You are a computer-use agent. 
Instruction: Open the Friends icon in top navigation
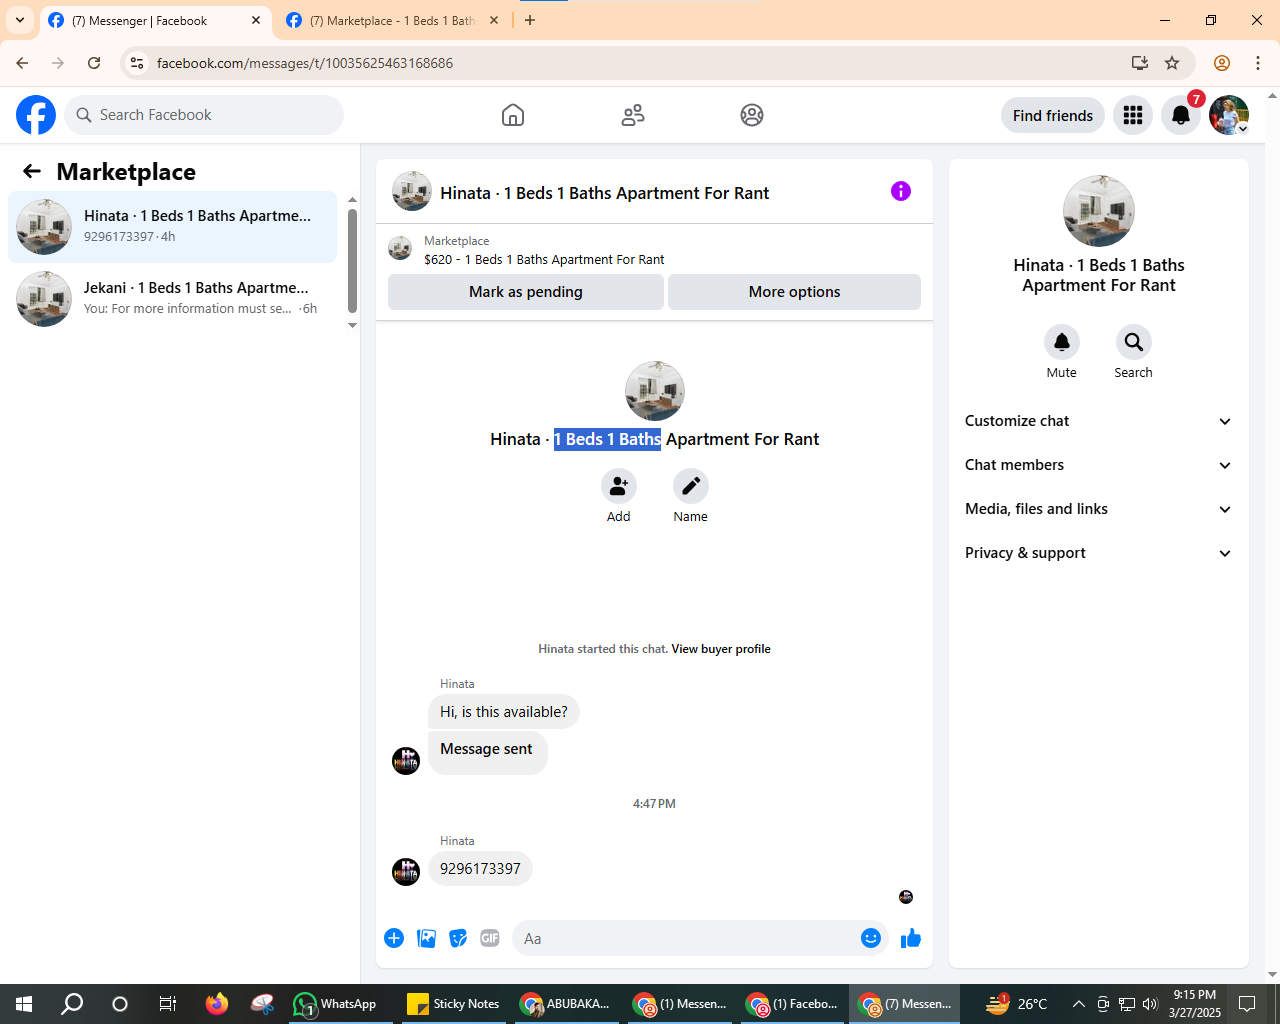(x=633, y=115)
